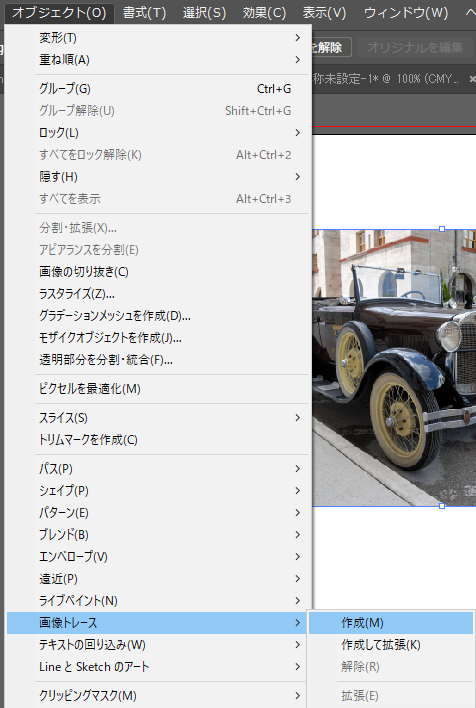Viewport: 476px width, 708px height.
Task: Open the ウィンドウ(W) menu
Action: pos(406,13)
